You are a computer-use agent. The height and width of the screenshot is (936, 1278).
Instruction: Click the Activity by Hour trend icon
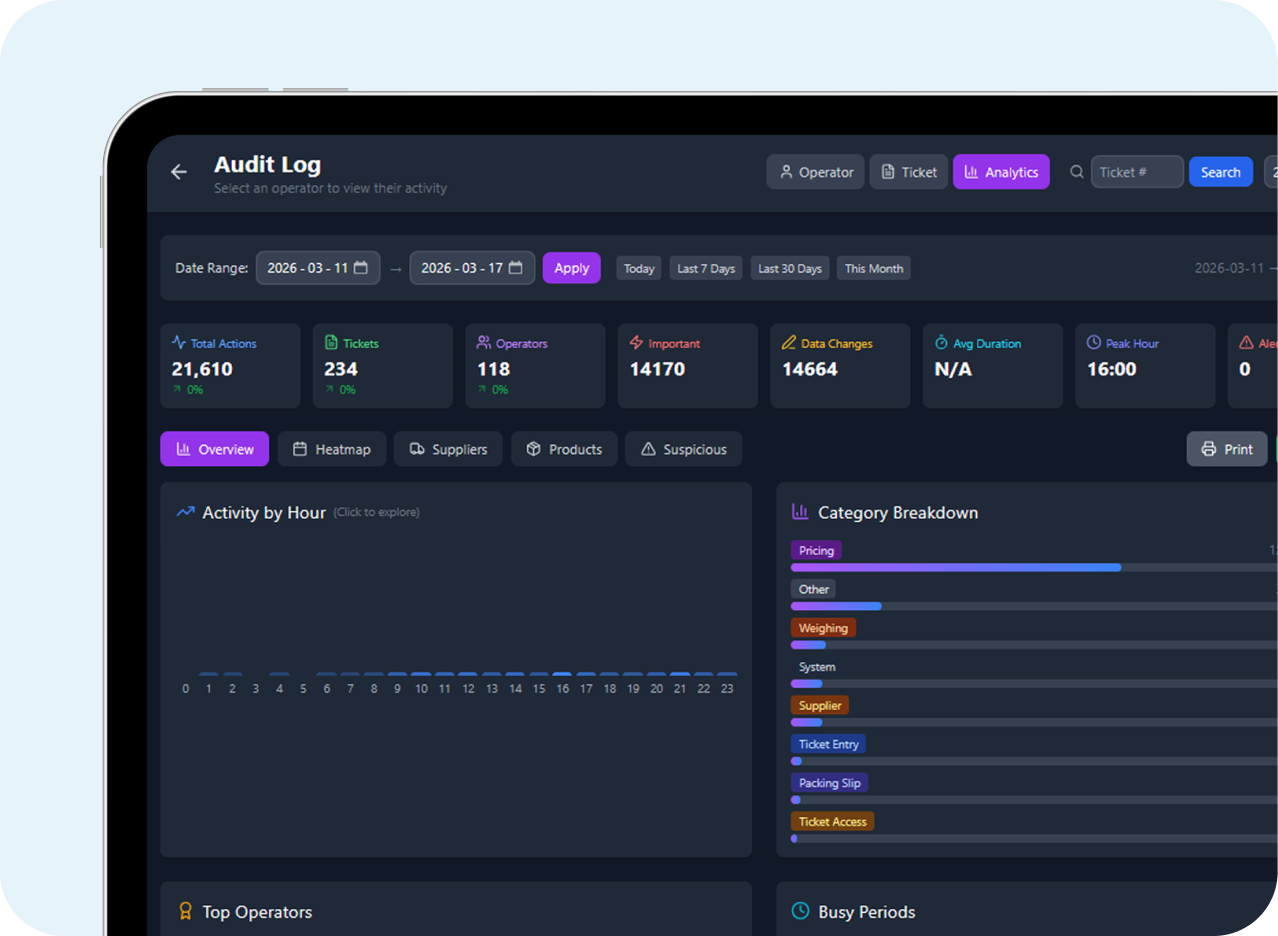185,512
